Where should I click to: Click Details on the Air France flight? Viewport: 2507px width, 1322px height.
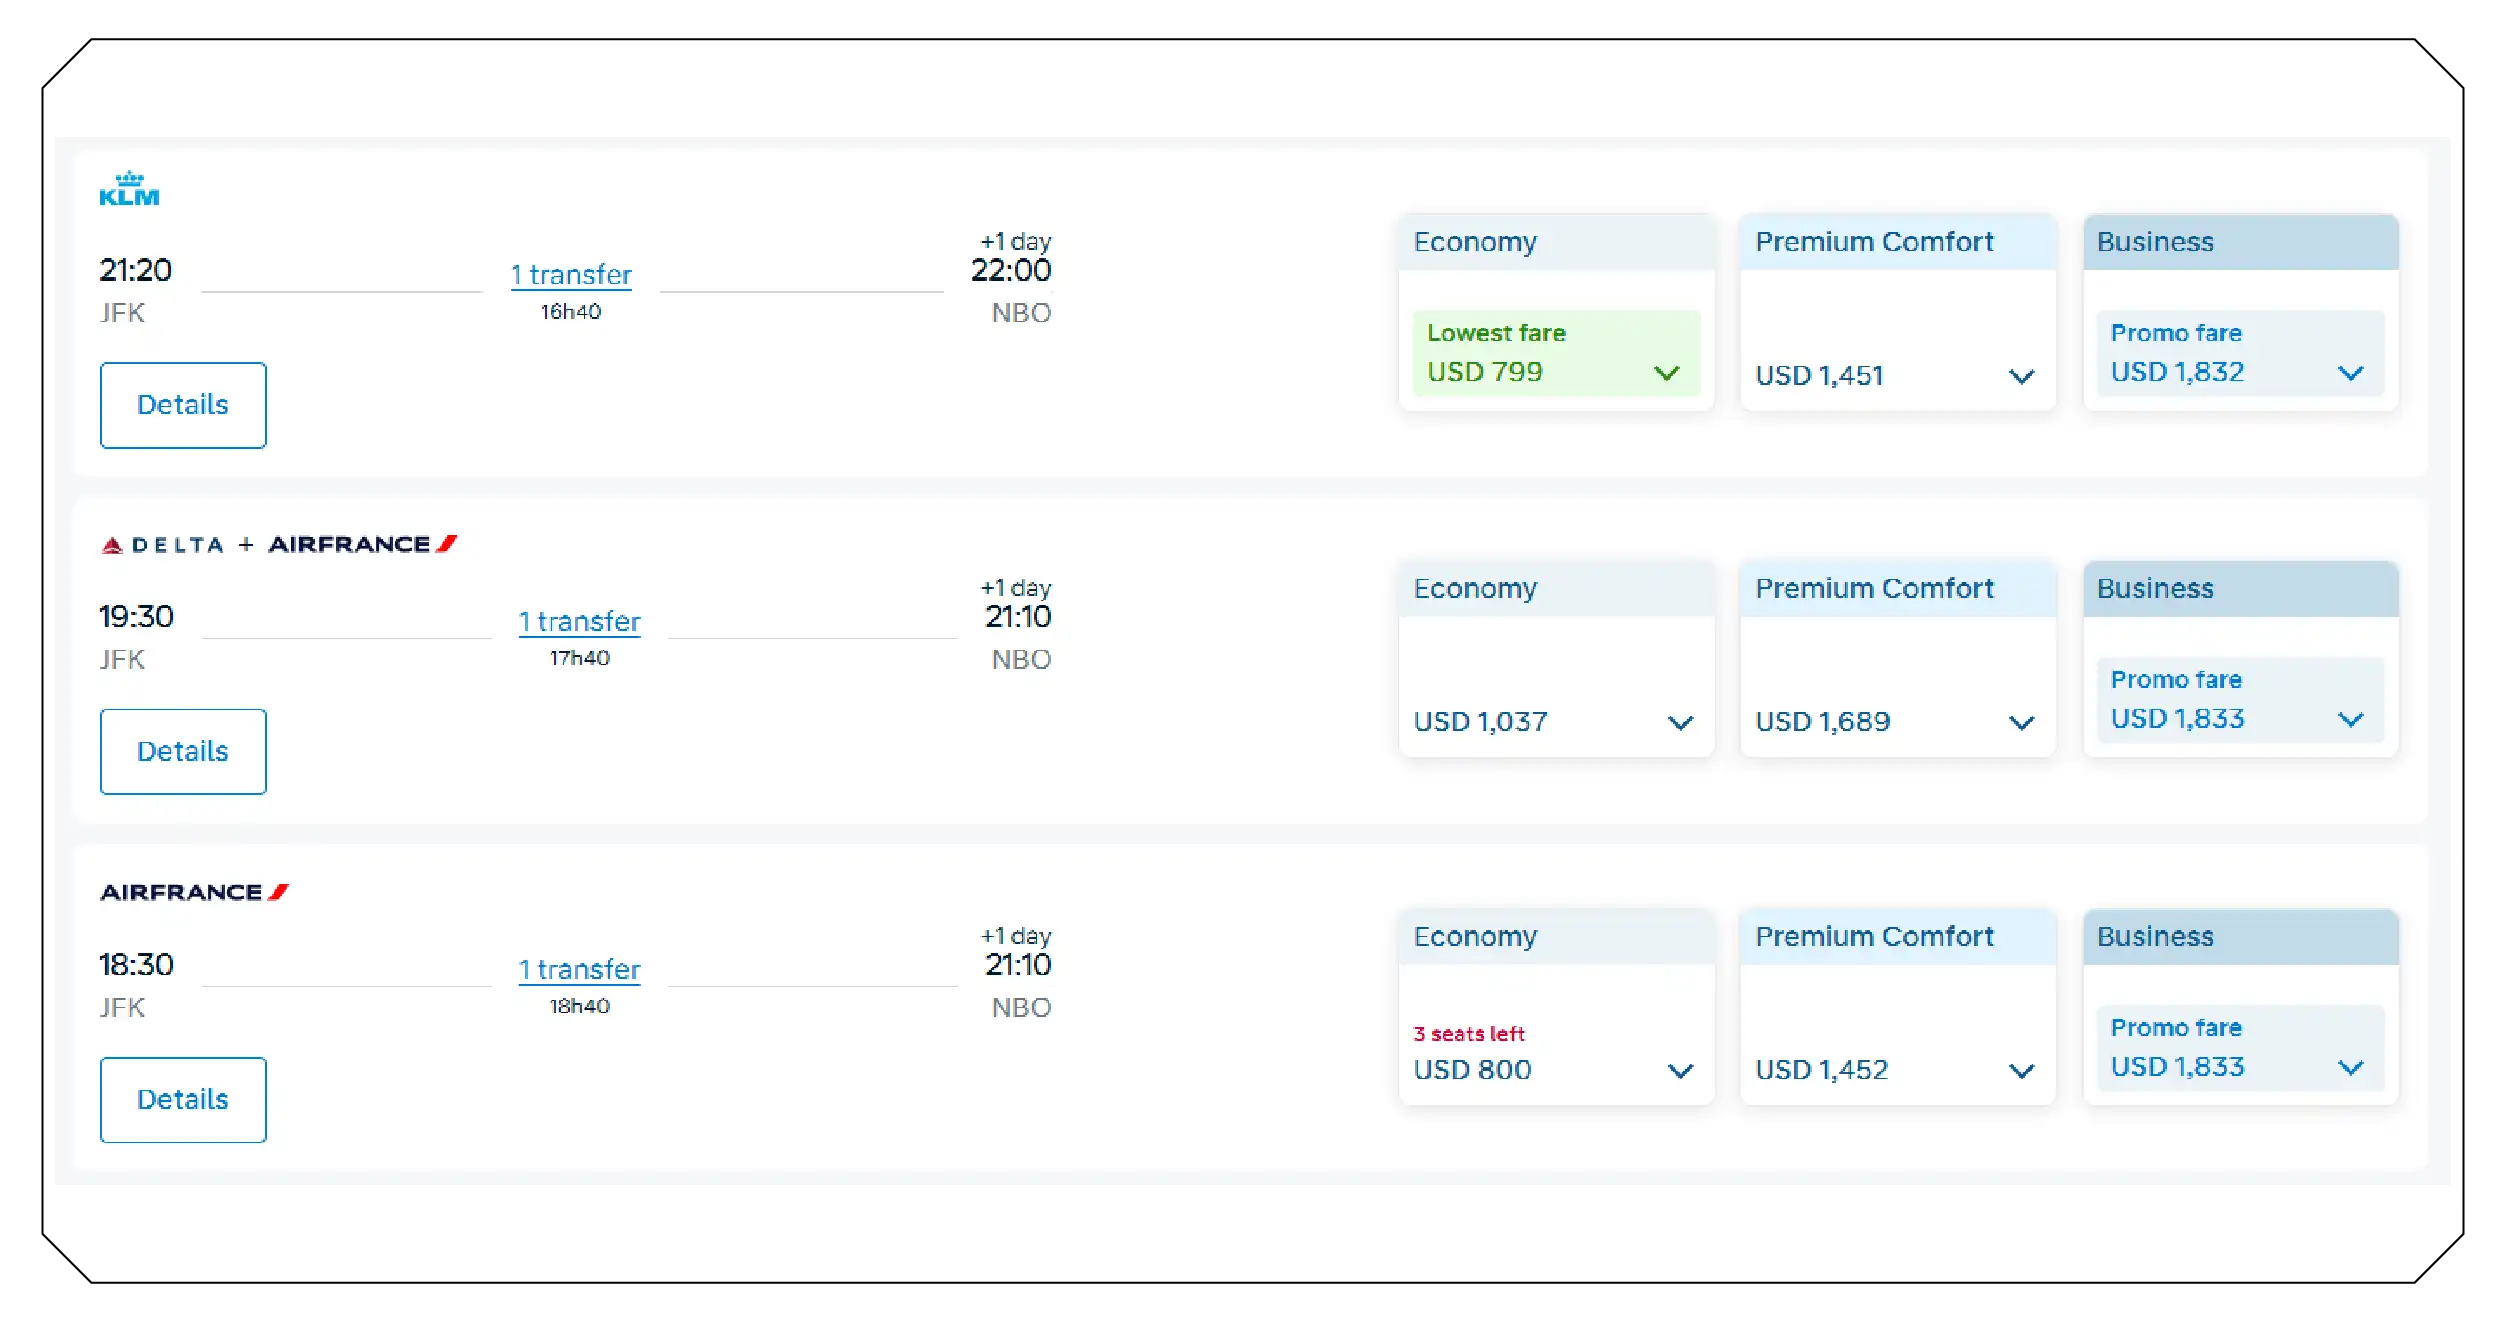tap(183, 1099)
